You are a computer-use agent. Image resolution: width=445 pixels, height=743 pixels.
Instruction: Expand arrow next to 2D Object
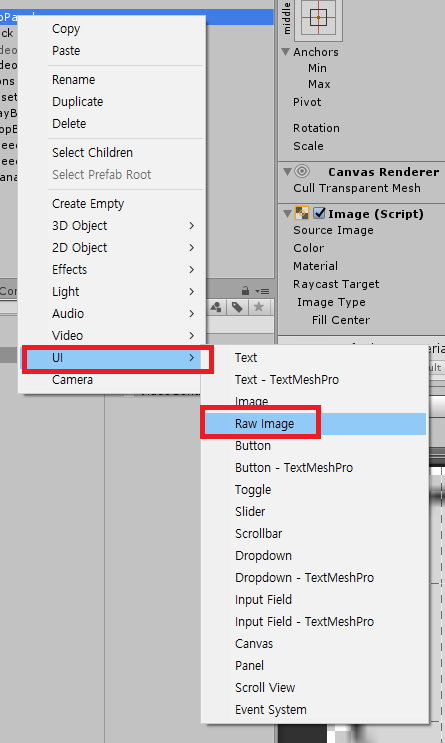[x=191, y=247]
